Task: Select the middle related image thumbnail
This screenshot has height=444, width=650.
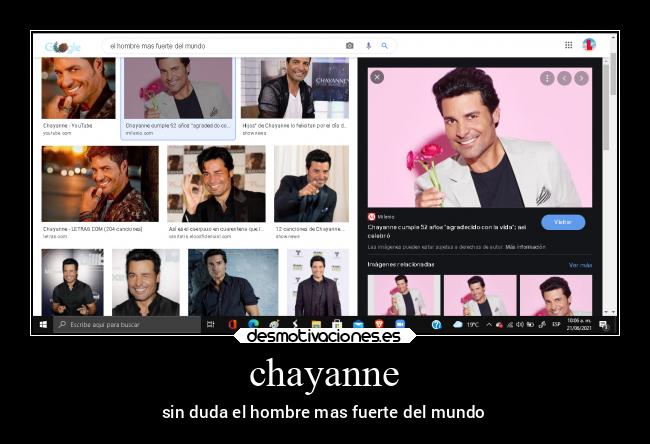Action: click(480, 295)
